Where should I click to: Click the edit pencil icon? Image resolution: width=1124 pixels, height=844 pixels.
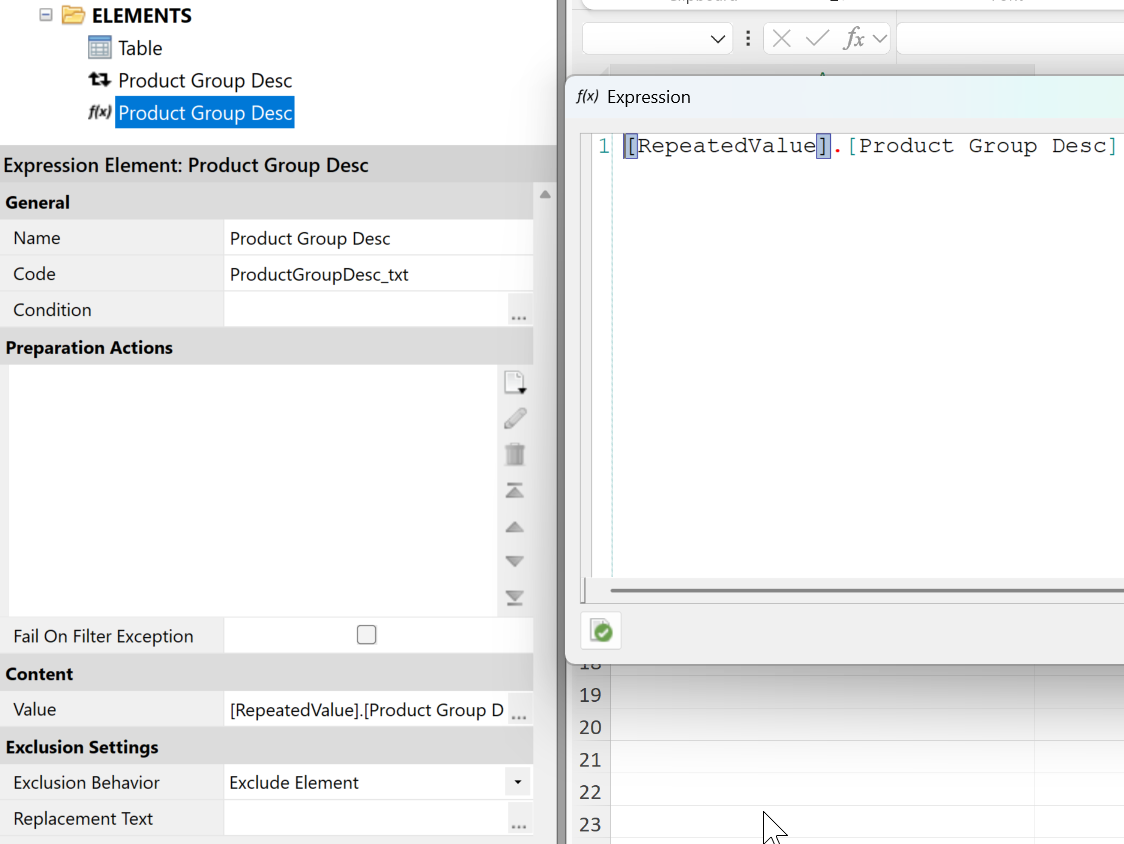point(515,419)
